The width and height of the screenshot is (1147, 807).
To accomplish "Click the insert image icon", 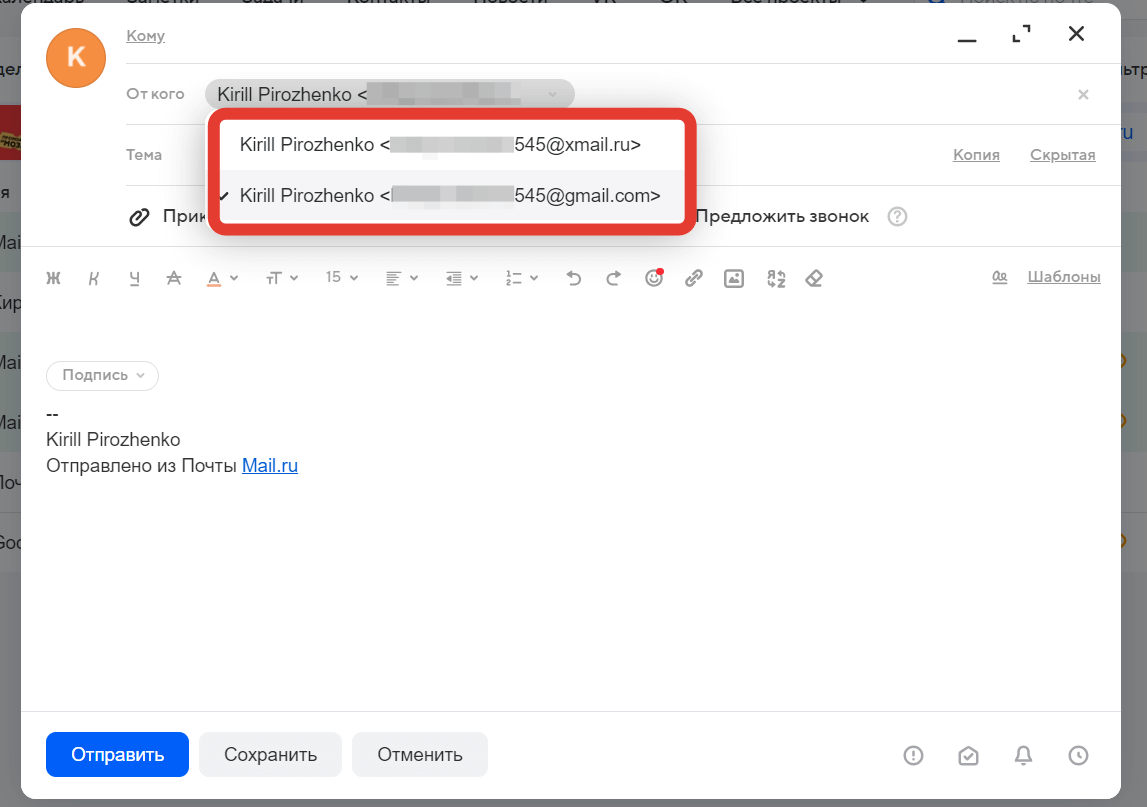I will click(x=734, y=278).
